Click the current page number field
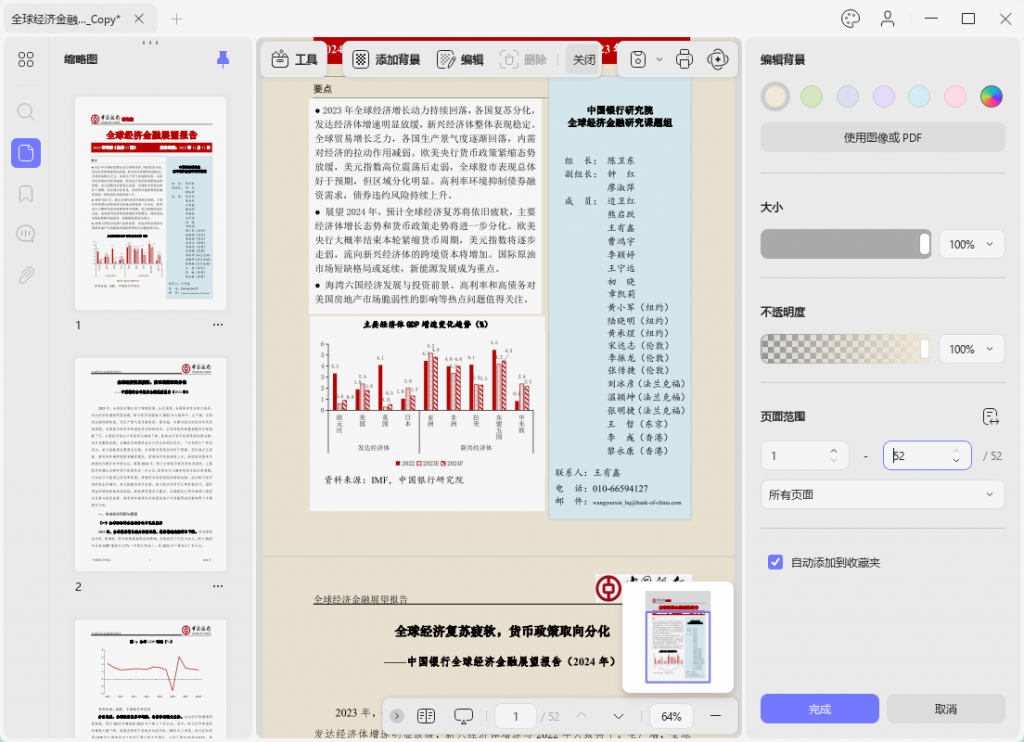 tap(515, 717)
